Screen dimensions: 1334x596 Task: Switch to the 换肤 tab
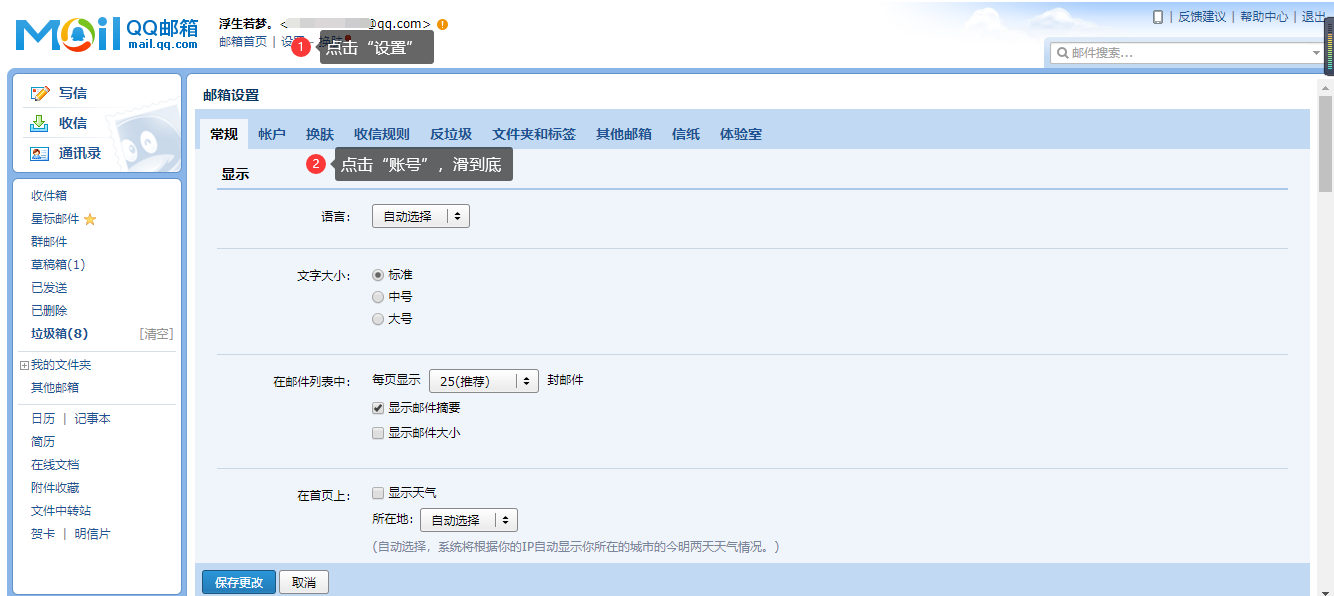(318, 132)
